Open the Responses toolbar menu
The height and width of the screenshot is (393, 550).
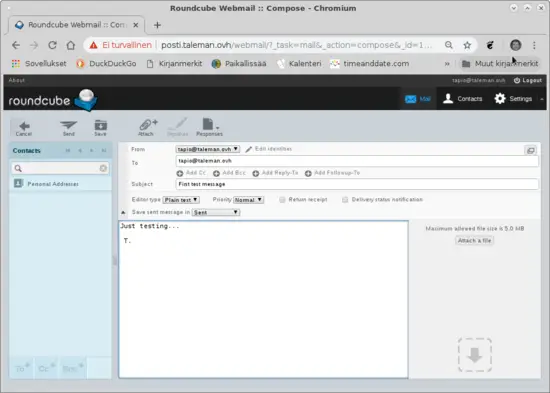(x=209, y=128)
